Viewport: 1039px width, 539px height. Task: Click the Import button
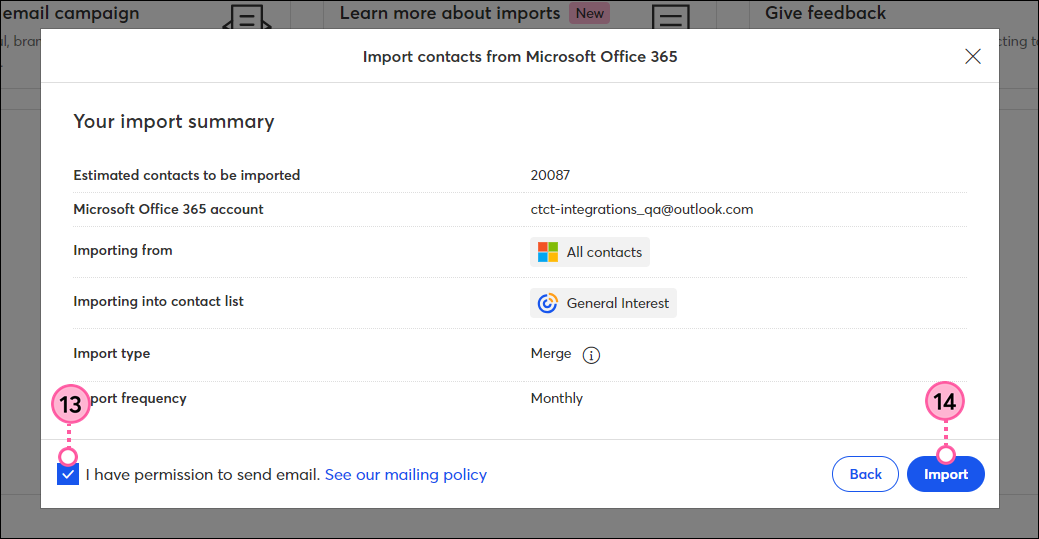pyautogui.click(x=946, y=474)
